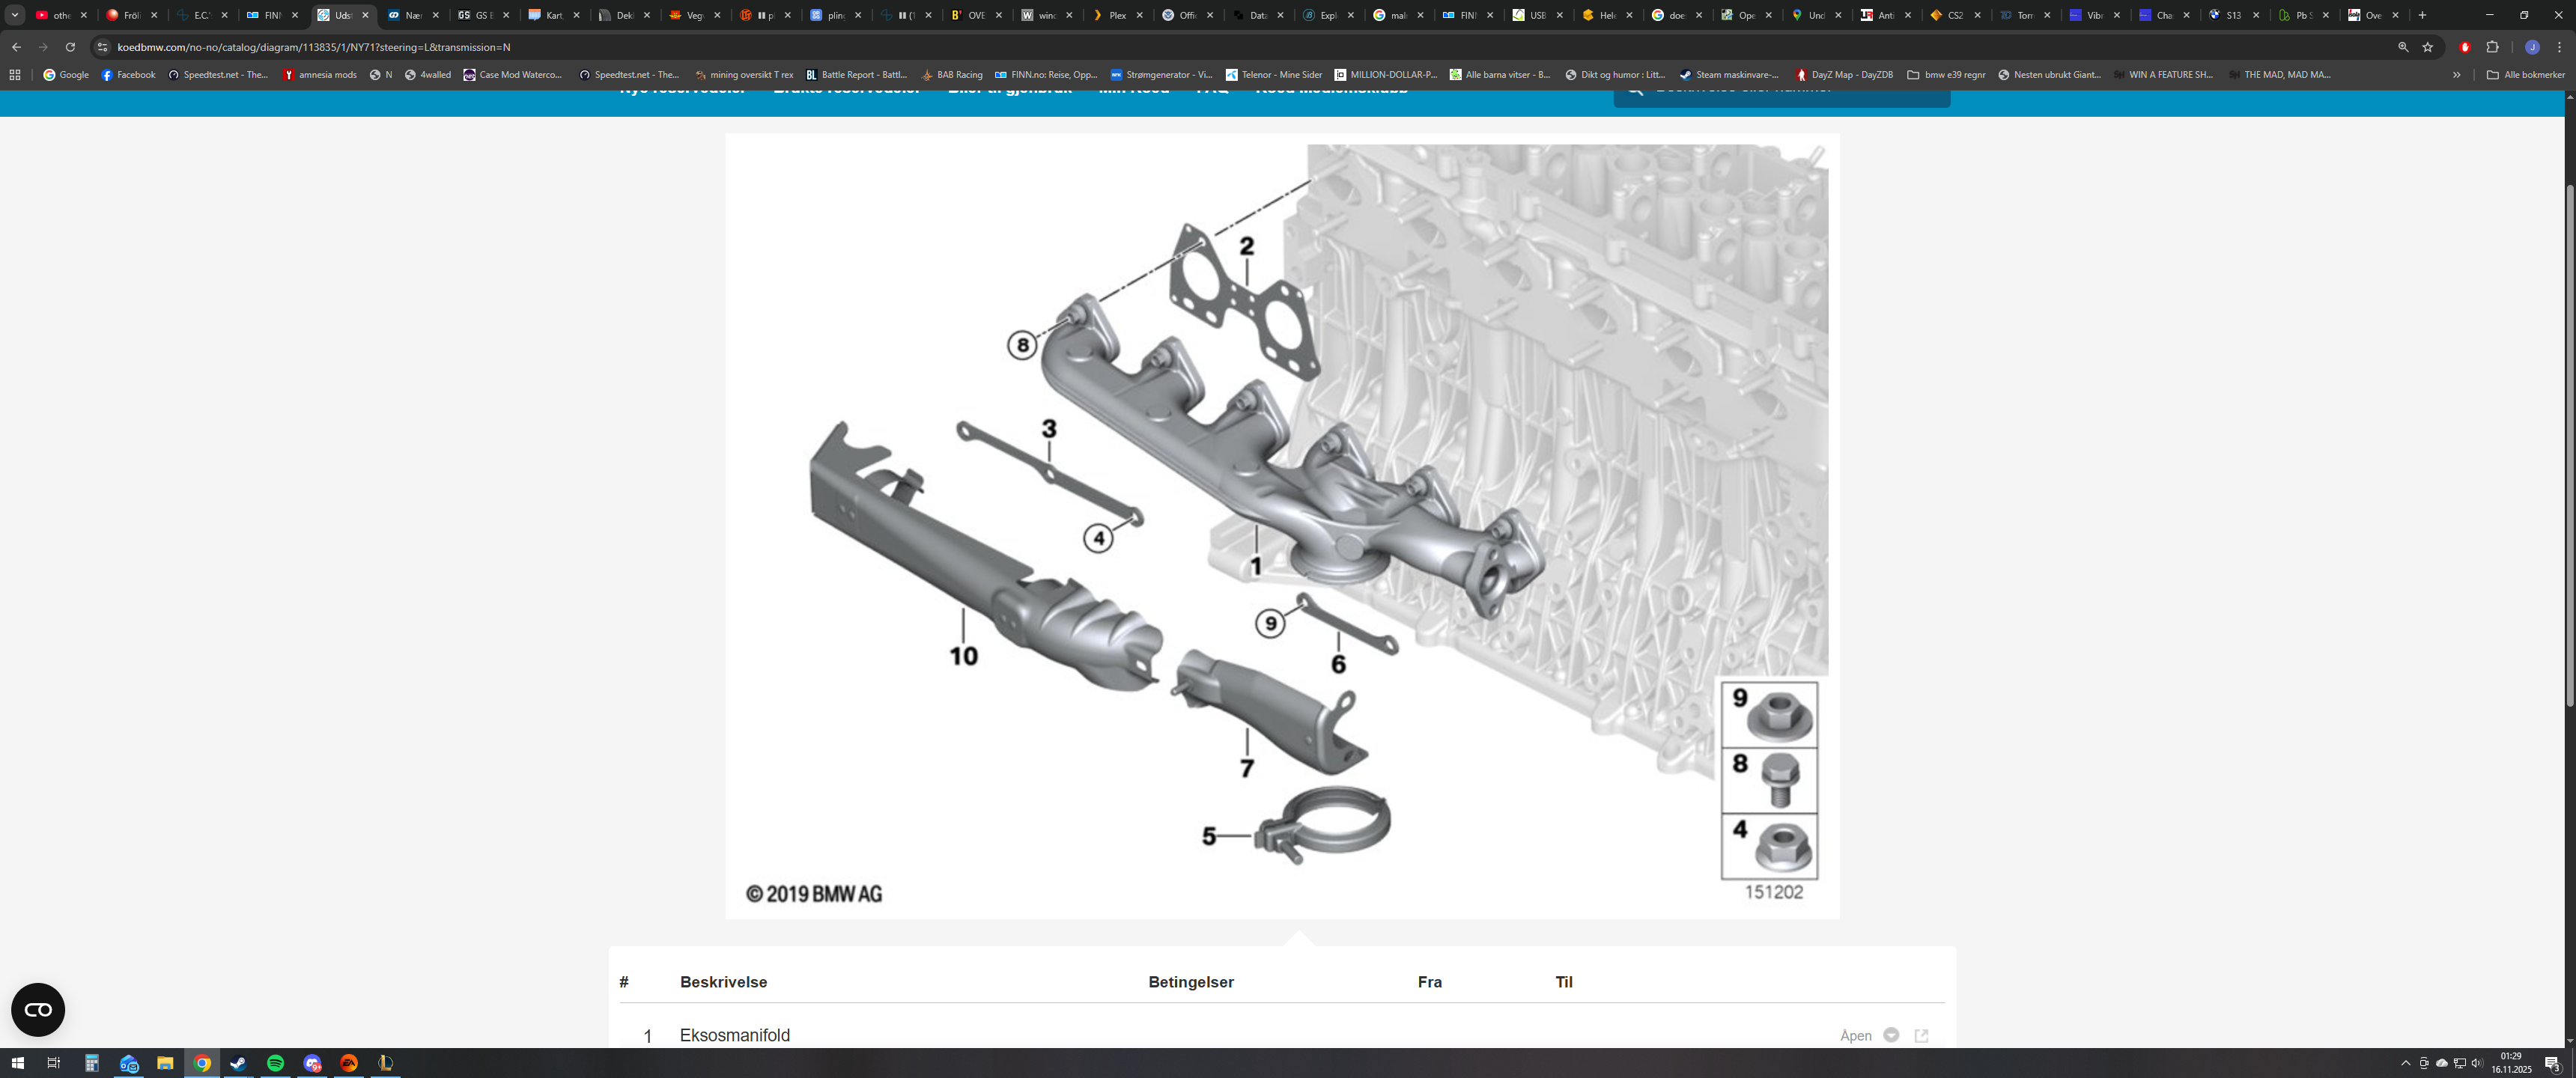Open the zoom magnifier icon in the address bar

pos(2403,47)
